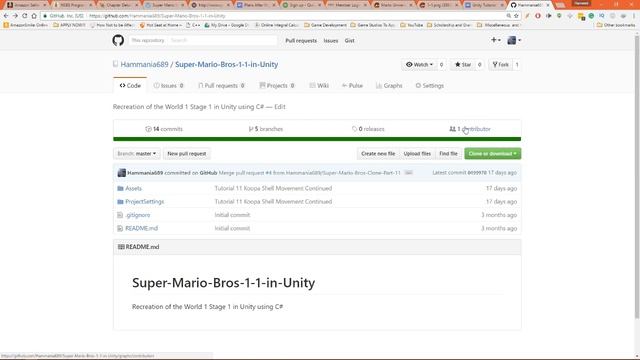Open the Watch dropdown

(419, 64)
